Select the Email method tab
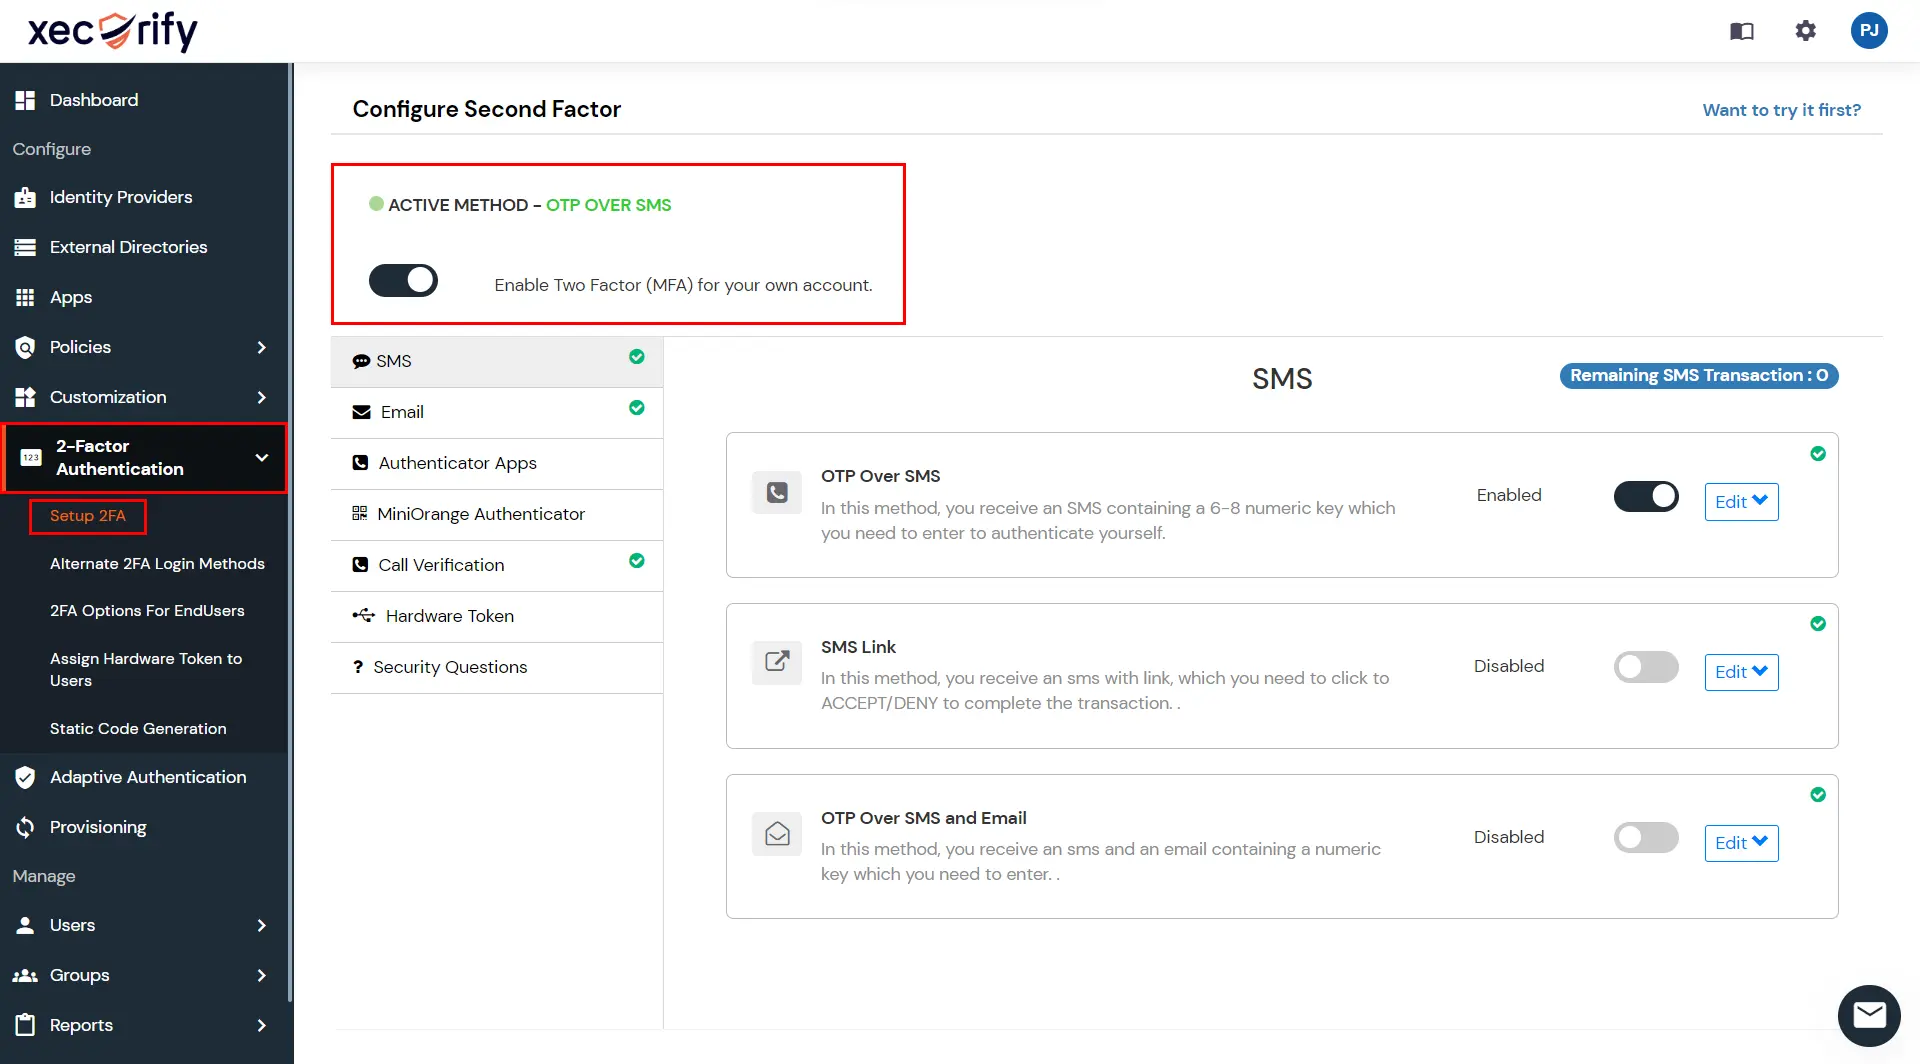 coord(497,412)
